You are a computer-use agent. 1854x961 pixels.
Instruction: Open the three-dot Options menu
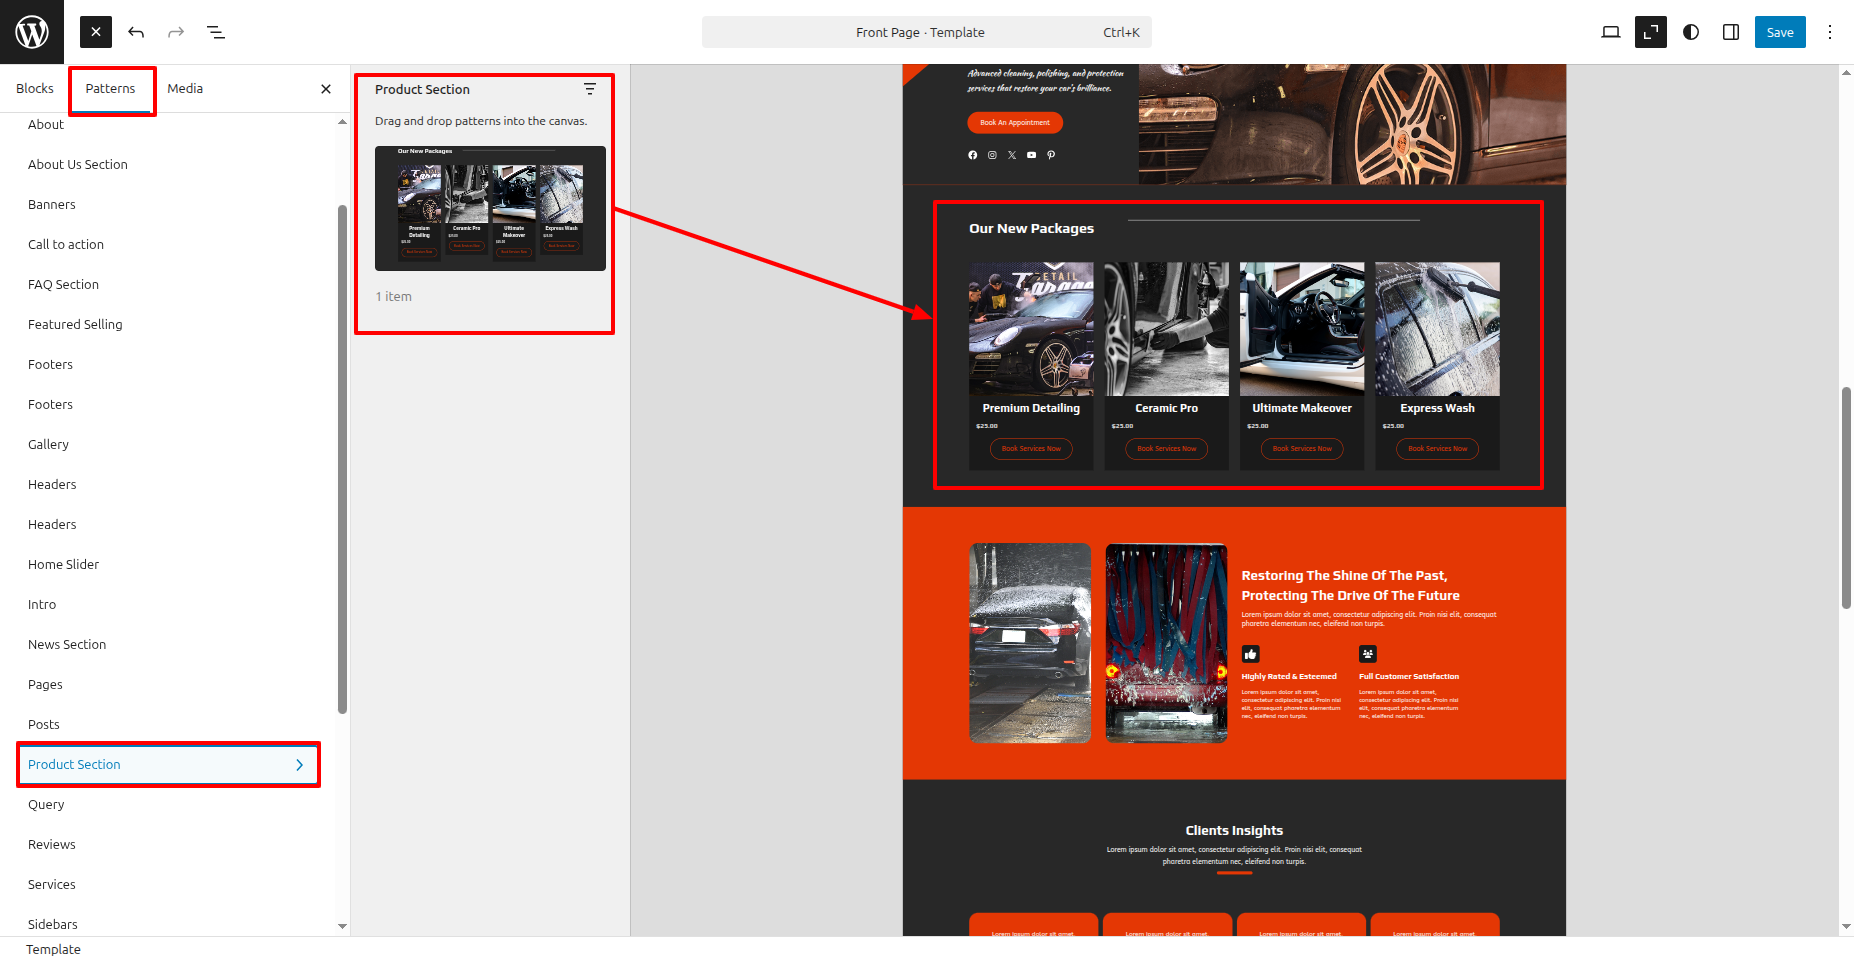pyautogui.click(x=1830, y=32)
